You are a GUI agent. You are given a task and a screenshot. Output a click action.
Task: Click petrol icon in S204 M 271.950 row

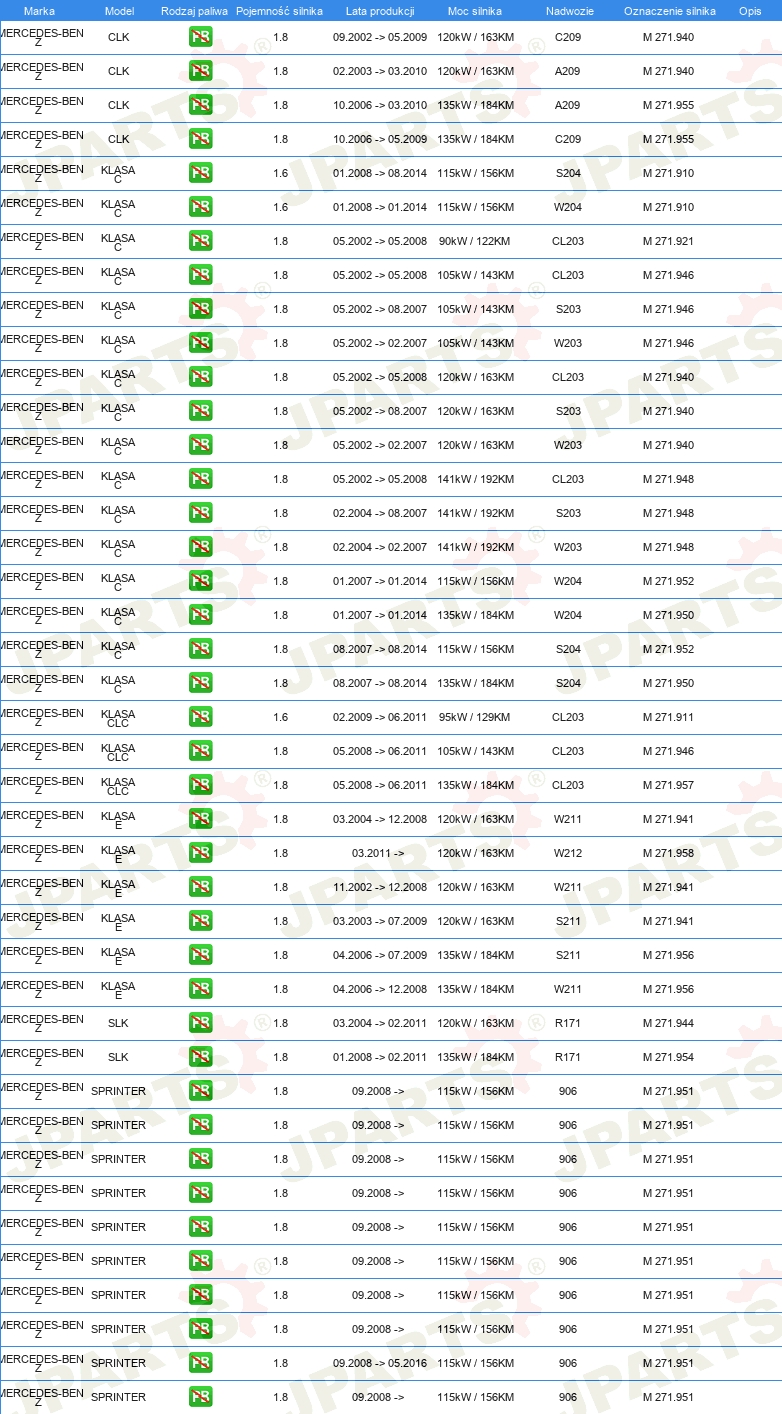[201, 684]
